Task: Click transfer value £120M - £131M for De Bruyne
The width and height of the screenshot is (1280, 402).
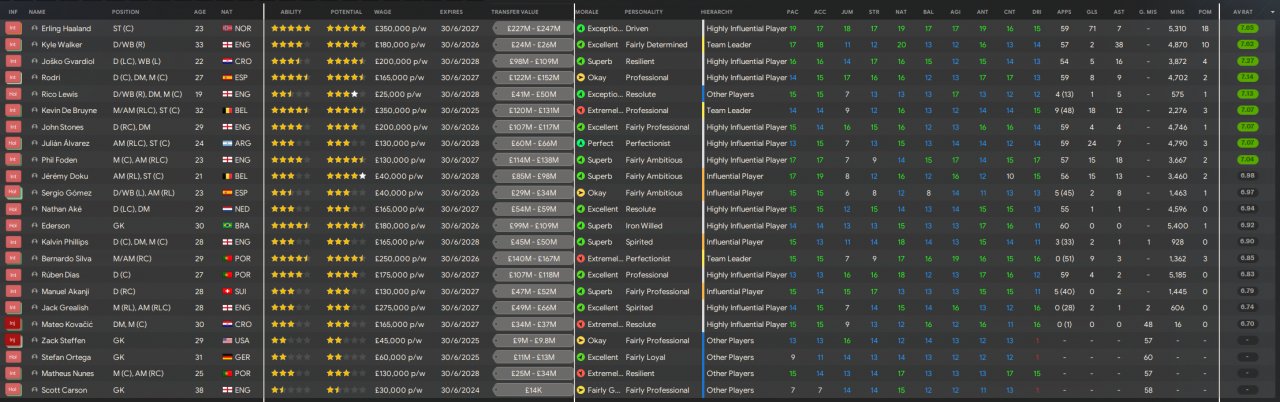Action: tap(531, 111)
